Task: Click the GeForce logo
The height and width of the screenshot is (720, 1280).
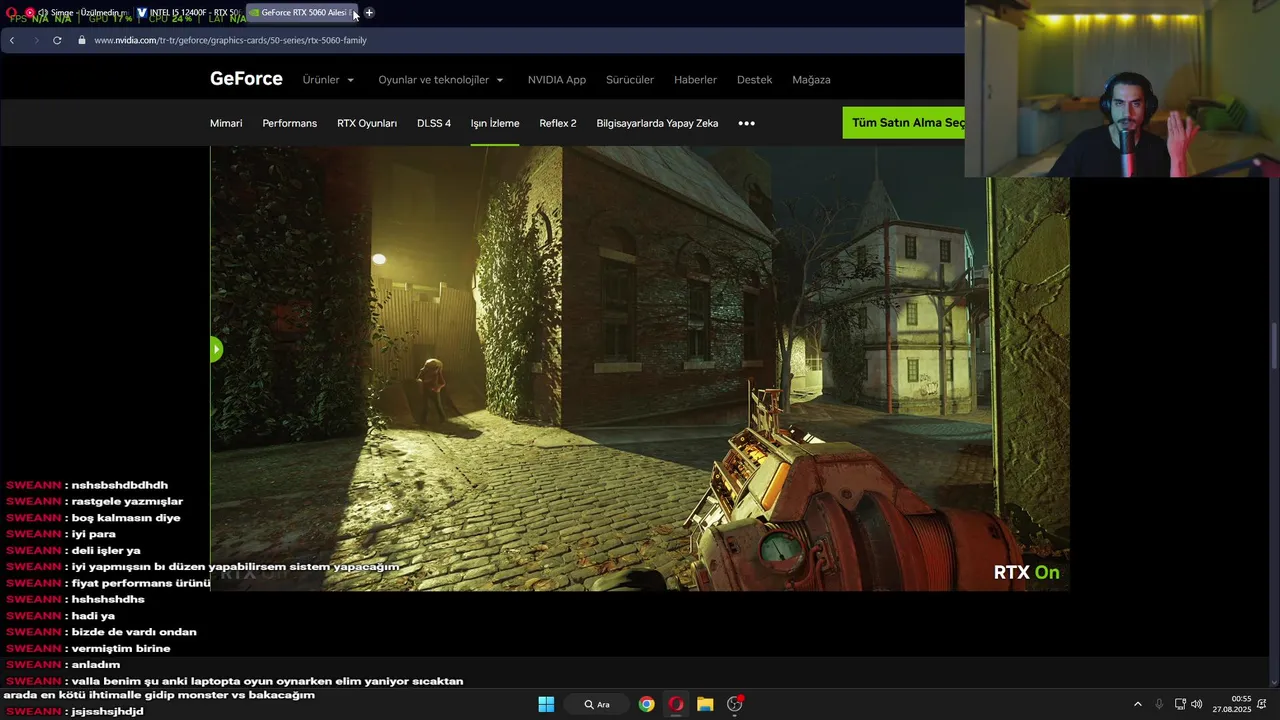Action: [x=246, y=79]
